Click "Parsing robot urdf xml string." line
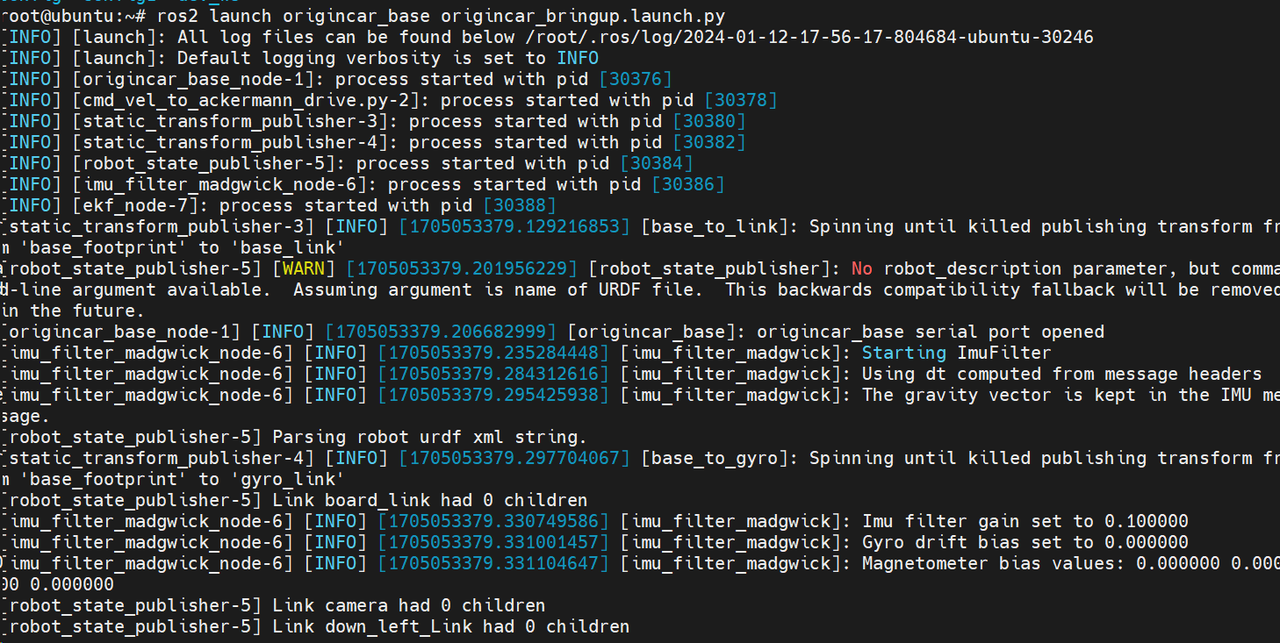The image size is (1280, 643). [429, 437]
